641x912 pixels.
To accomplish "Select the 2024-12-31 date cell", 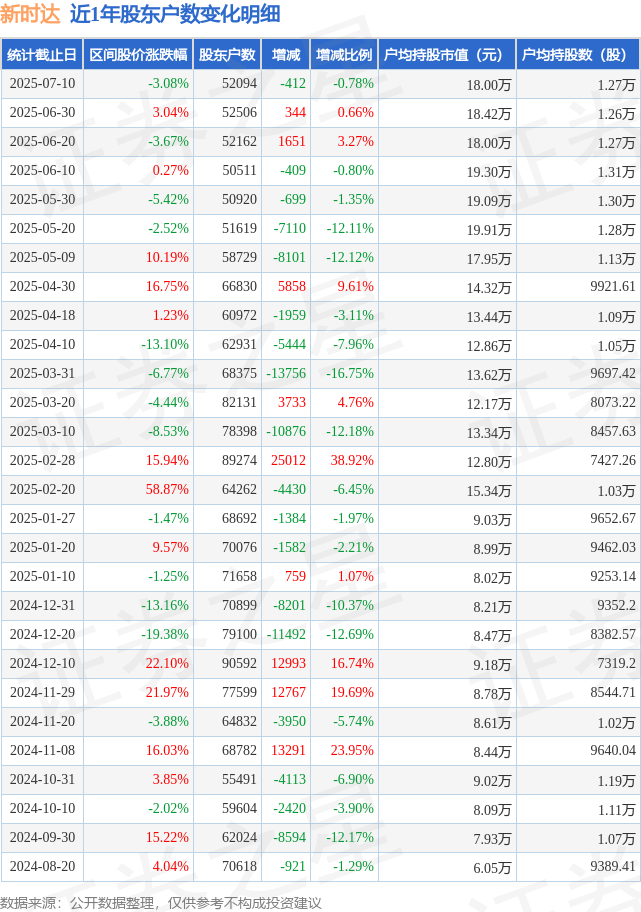I will click(42, 605).
